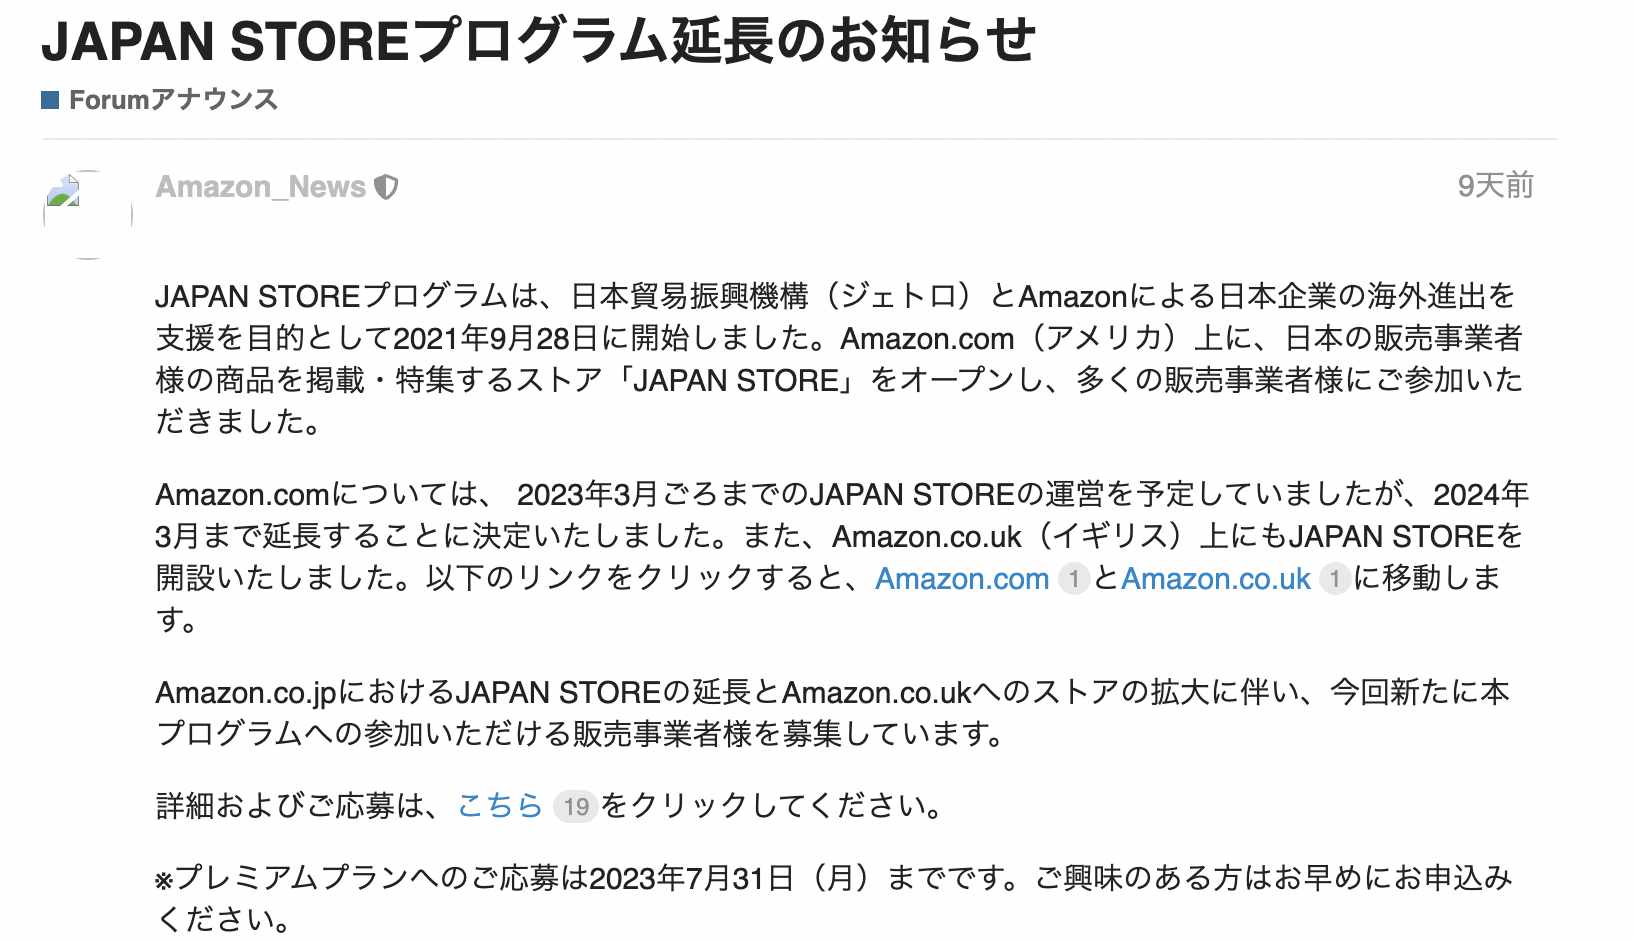The height and width of the screenshot is (940, 1634).
Task: Click the click-count badge after Amazon.co.uk
Action: coord(1335,578)
